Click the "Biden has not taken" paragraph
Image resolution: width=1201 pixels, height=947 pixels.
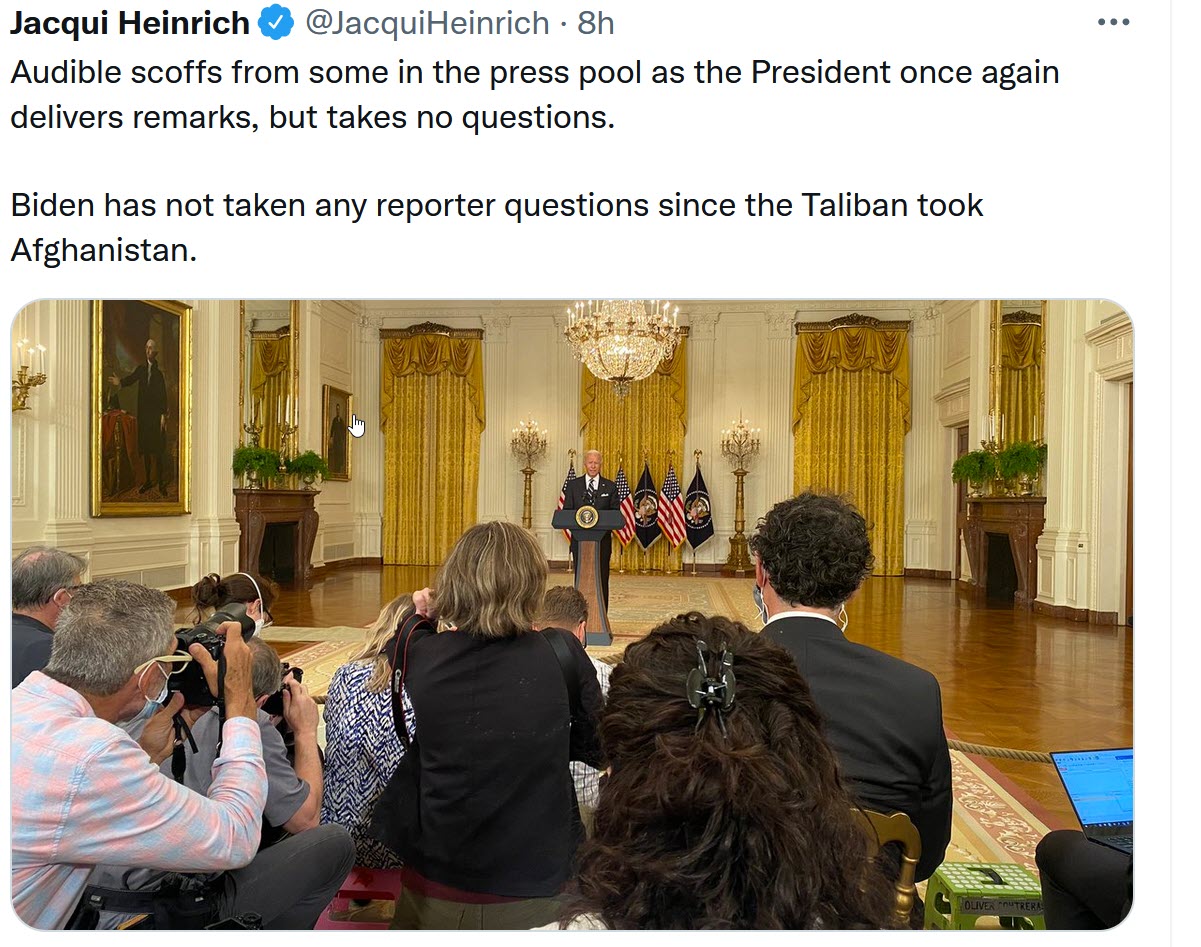tap(497, 227)
